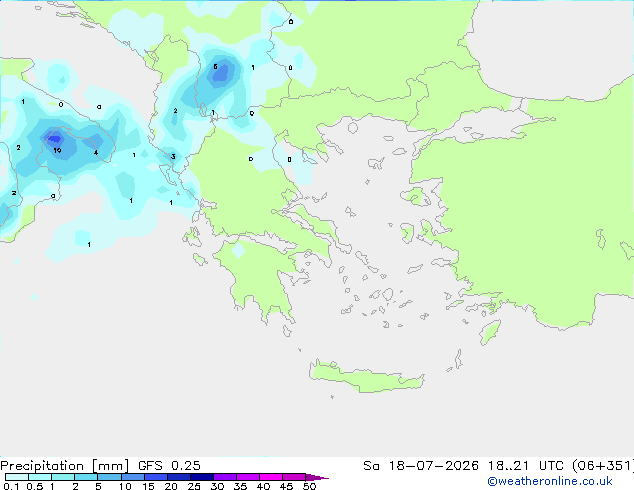Viewport: 634px width, 490px height.
Task: Click the 0.1–0.5 mm legend color swatch
Action: (17, 477)
